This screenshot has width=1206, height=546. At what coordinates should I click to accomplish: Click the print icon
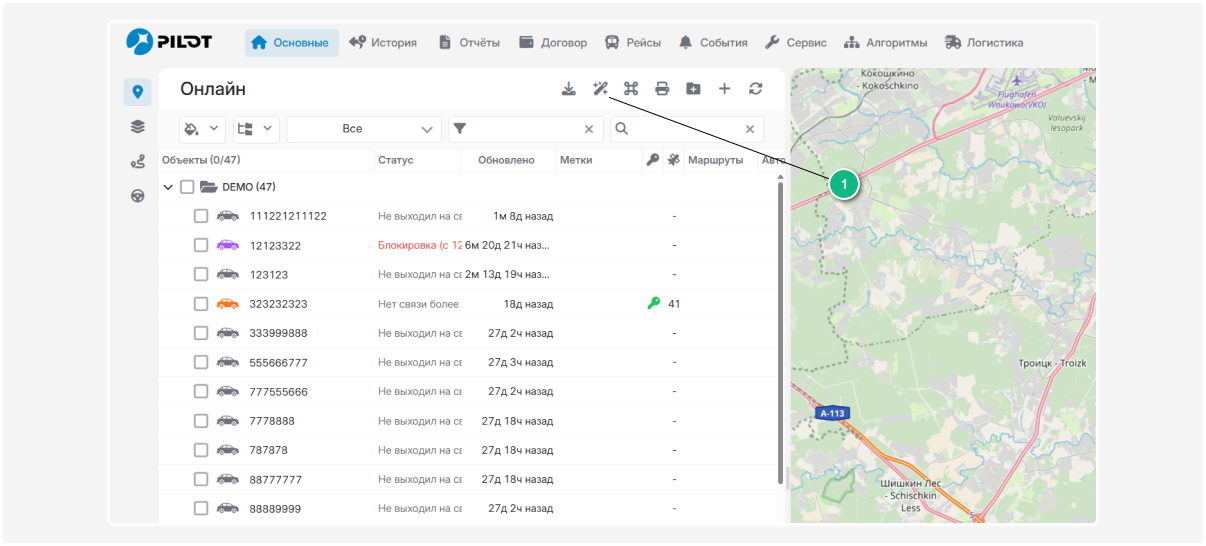click(x=662, y=89)
